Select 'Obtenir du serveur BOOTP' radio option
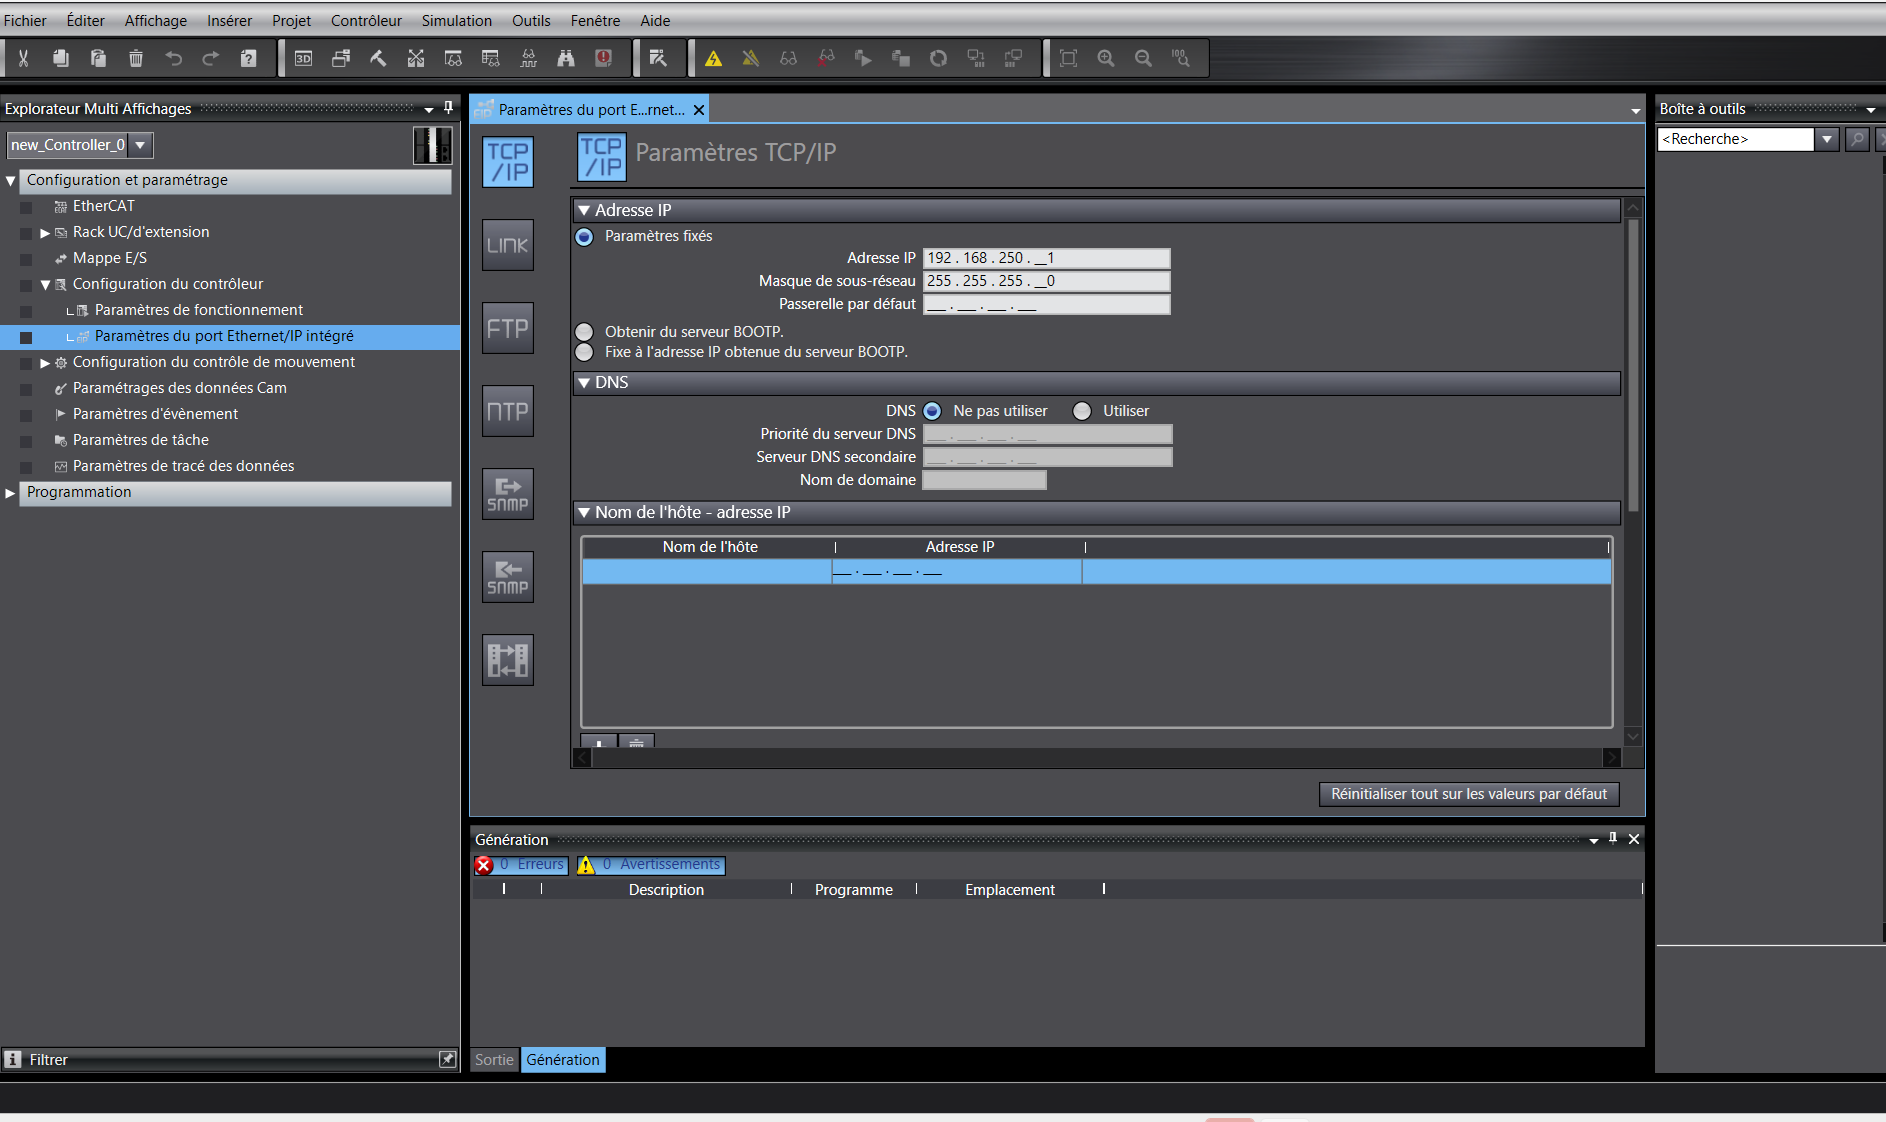The width and height of the screenshot is (1886, 1122). coord(585,332)
